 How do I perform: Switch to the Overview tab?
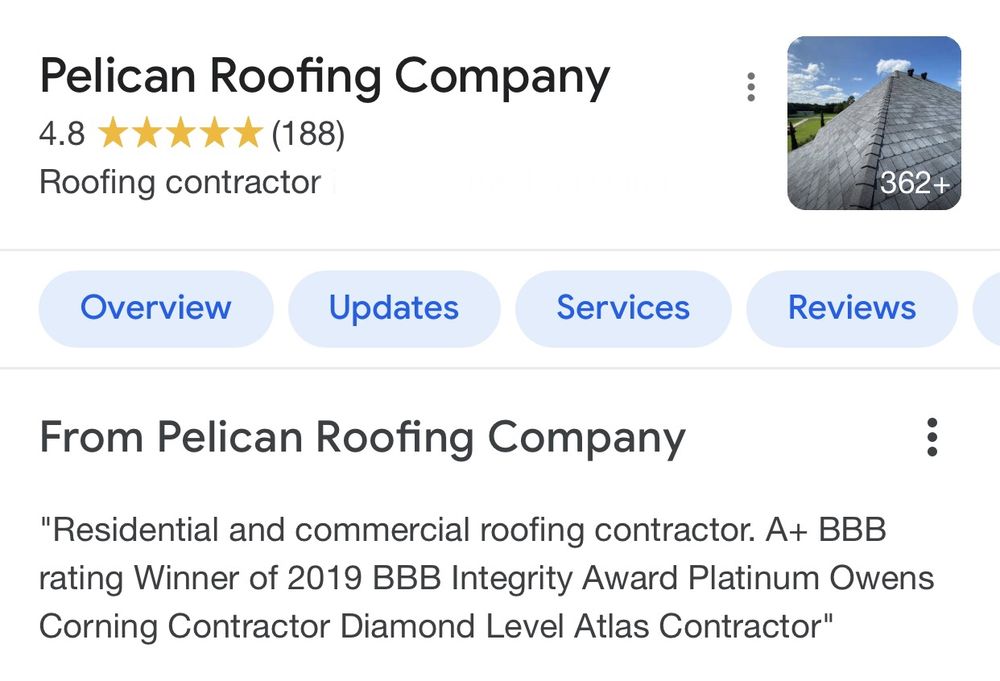[155, 308]
